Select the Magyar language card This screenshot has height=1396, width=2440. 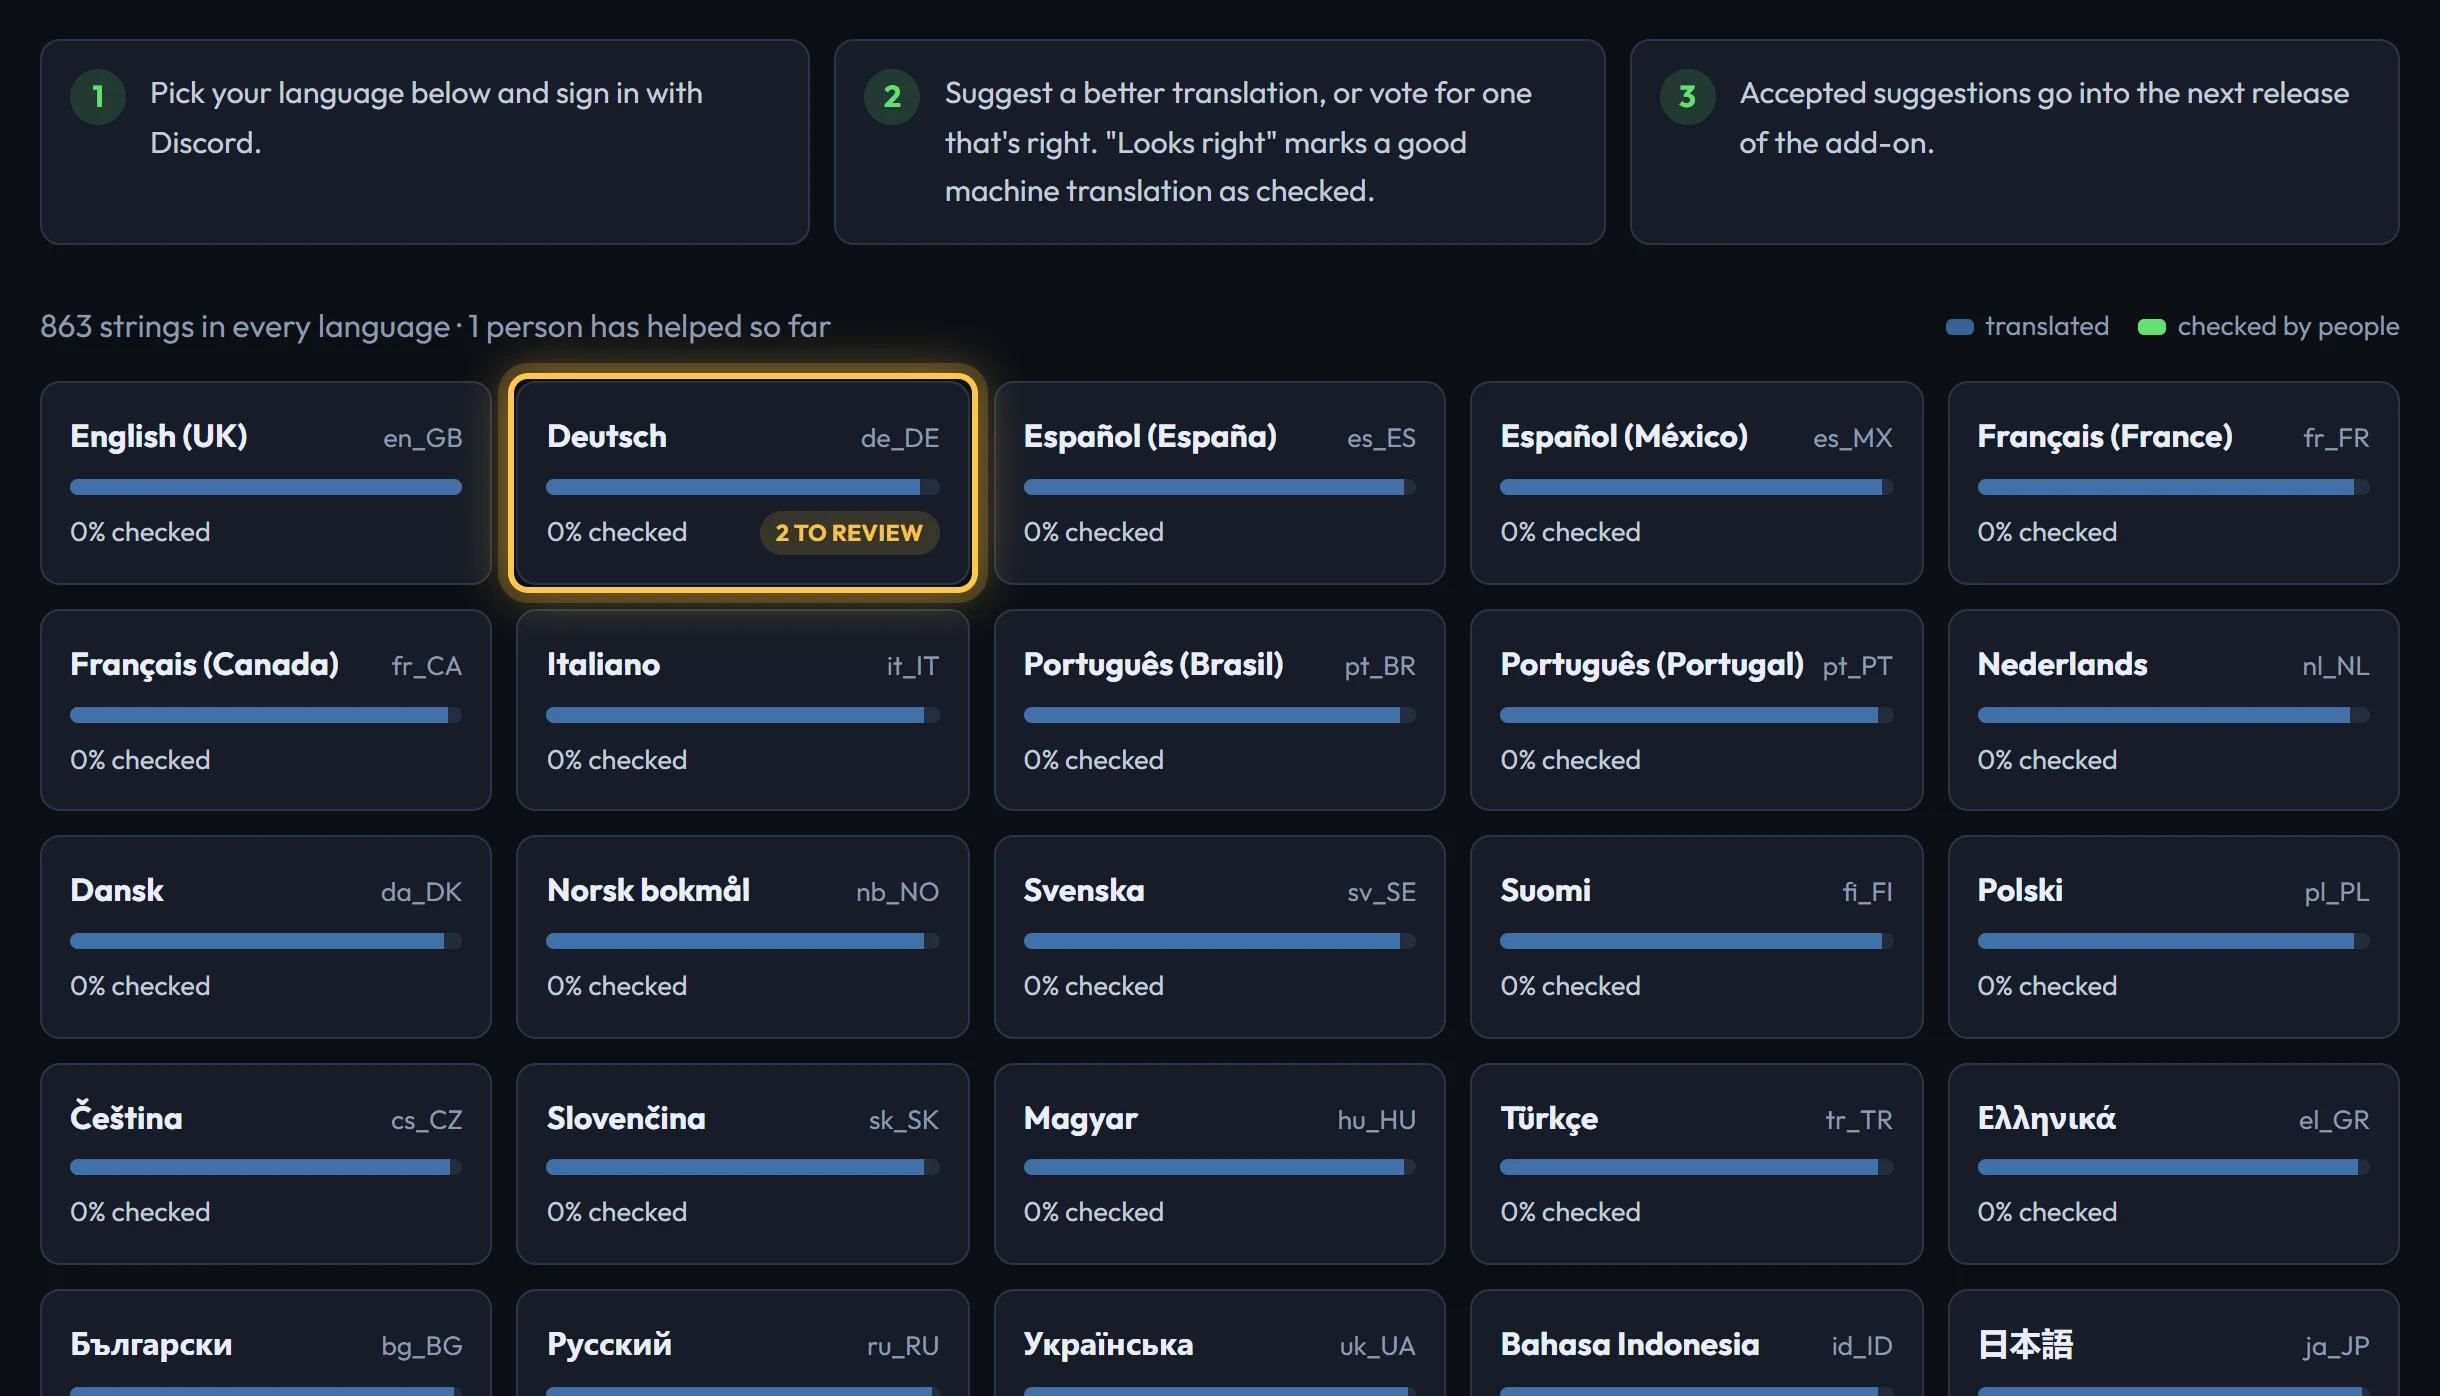[1219, 1164]
